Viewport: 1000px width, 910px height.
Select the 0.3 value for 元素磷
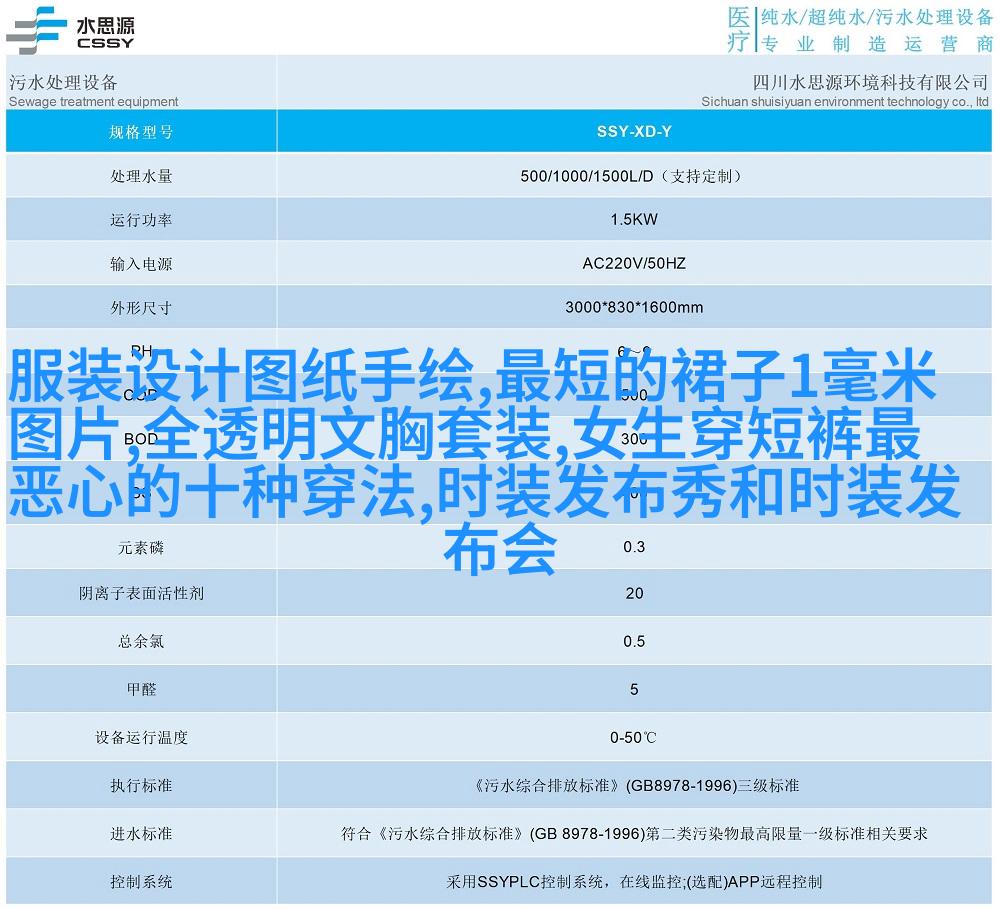click(634, 547)
